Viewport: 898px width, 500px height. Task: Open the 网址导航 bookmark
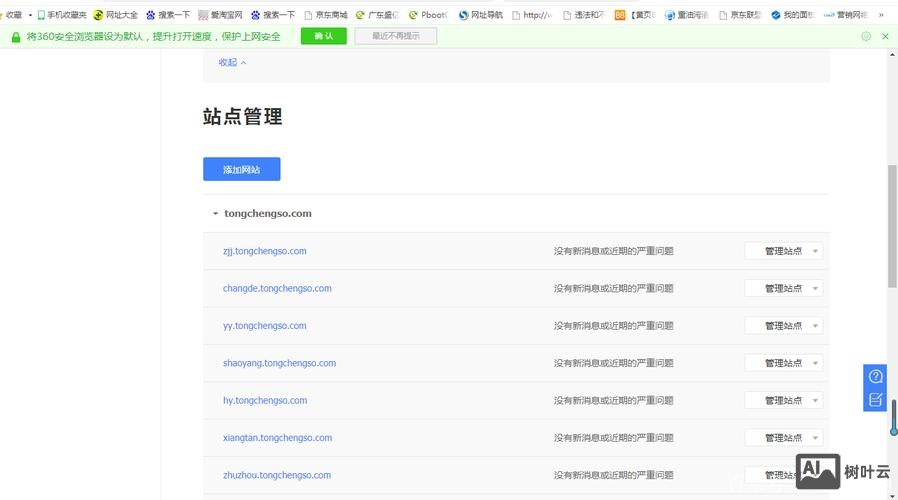coord(480,15)
